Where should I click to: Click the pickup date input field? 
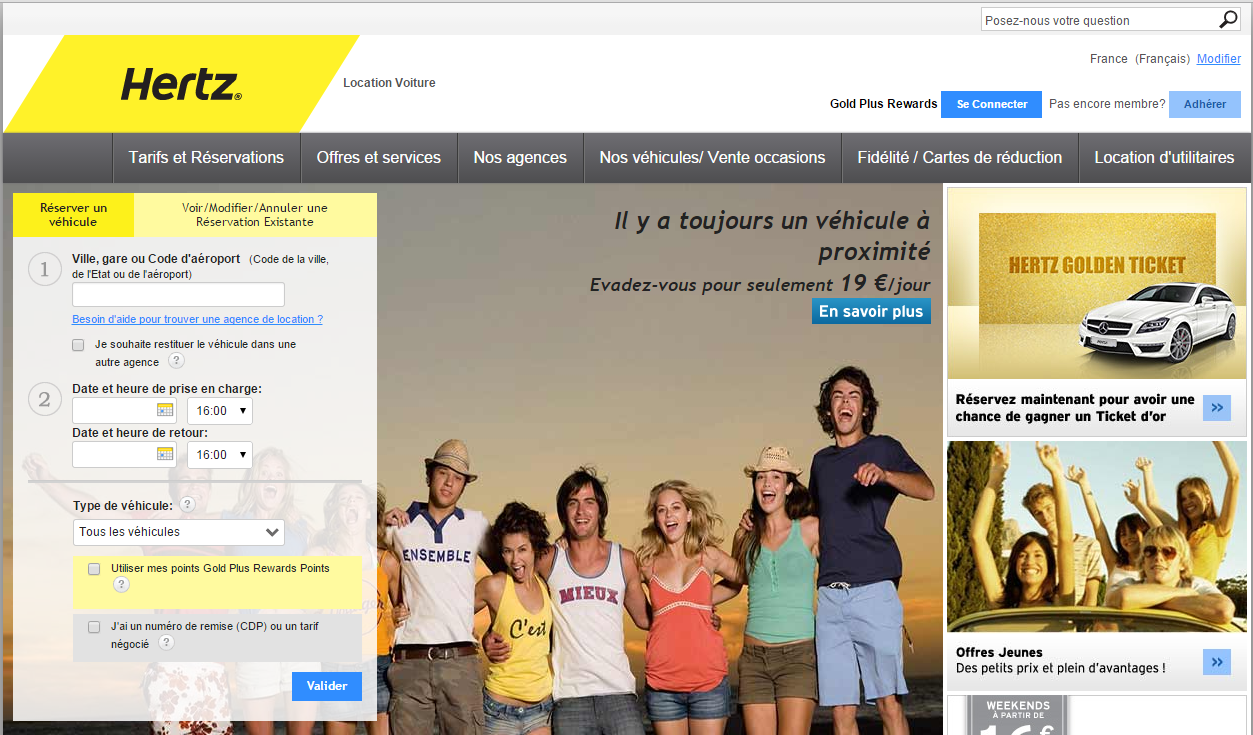tap(124, 410)
